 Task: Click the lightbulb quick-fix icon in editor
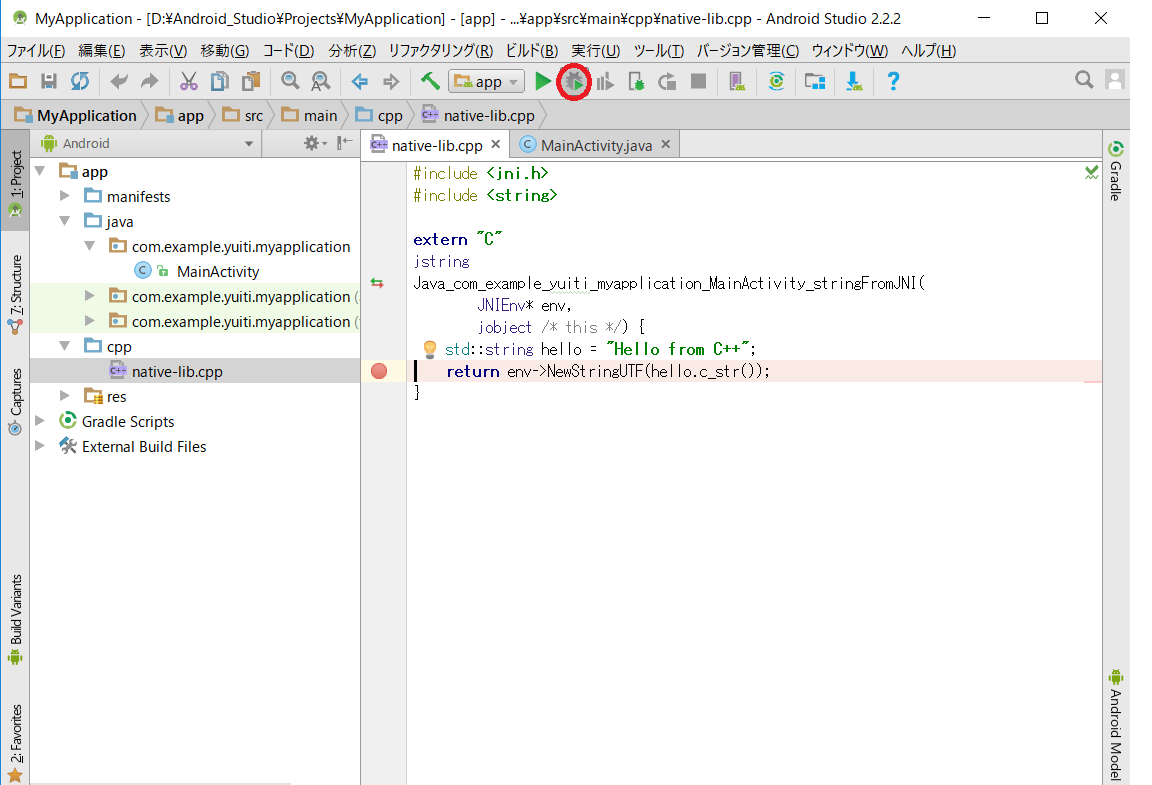[430, 349]
